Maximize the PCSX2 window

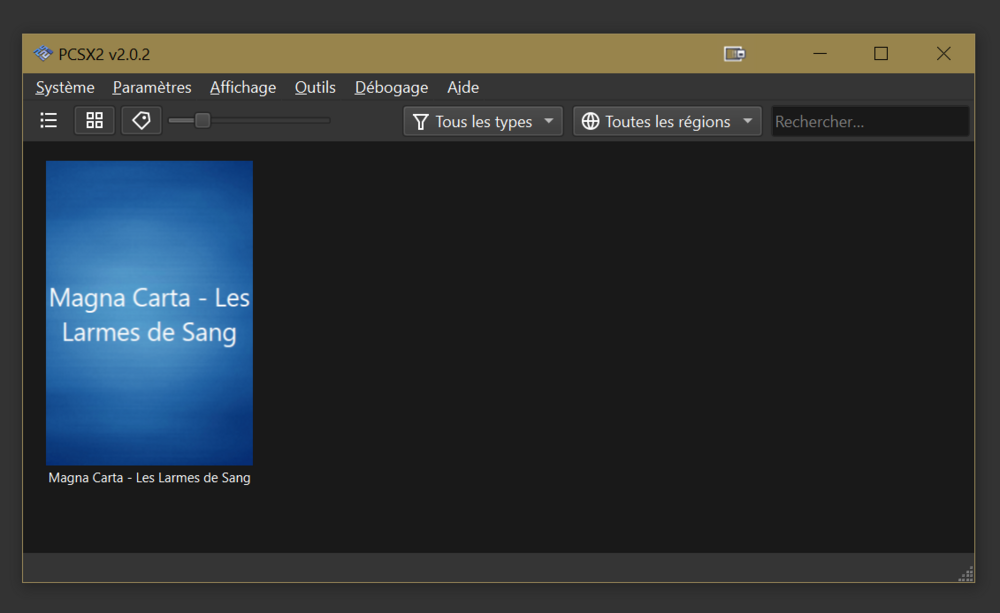880,54
